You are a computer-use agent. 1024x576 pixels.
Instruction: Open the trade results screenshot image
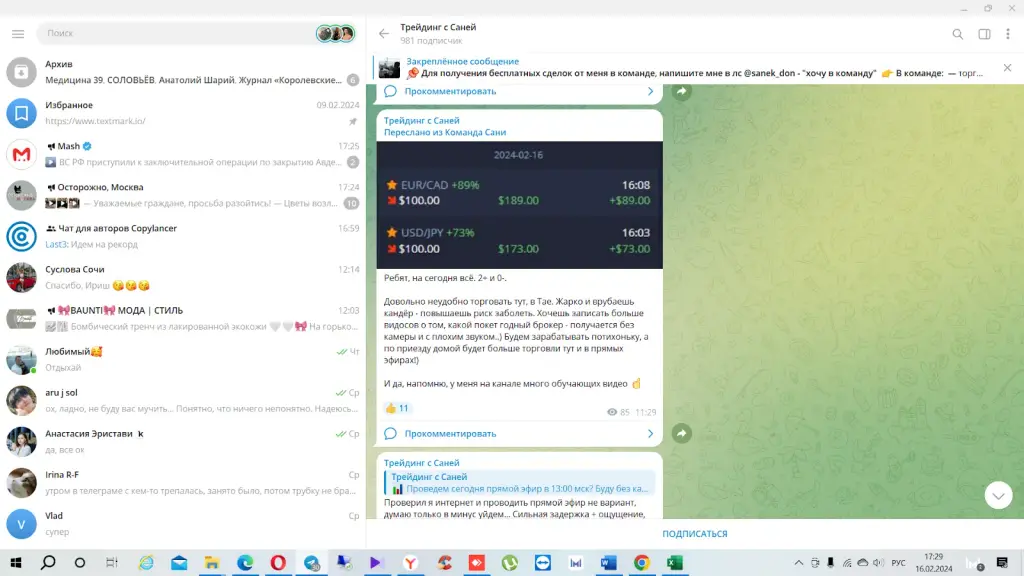tap(519, 205)
